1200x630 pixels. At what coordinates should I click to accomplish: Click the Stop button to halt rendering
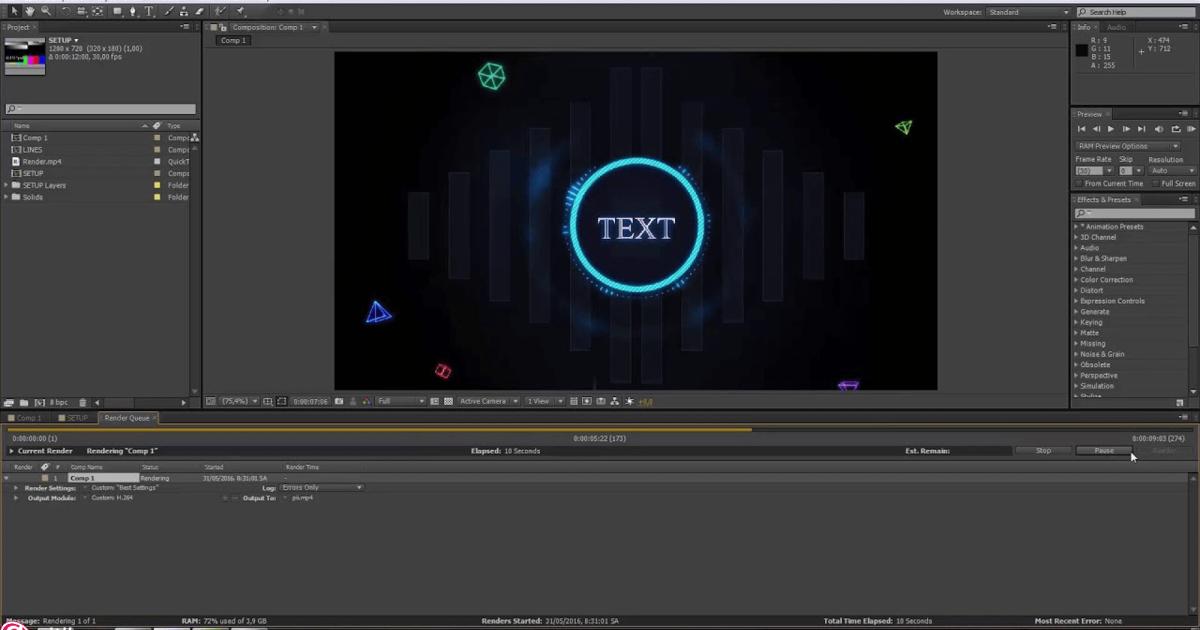click(1042, 451)
